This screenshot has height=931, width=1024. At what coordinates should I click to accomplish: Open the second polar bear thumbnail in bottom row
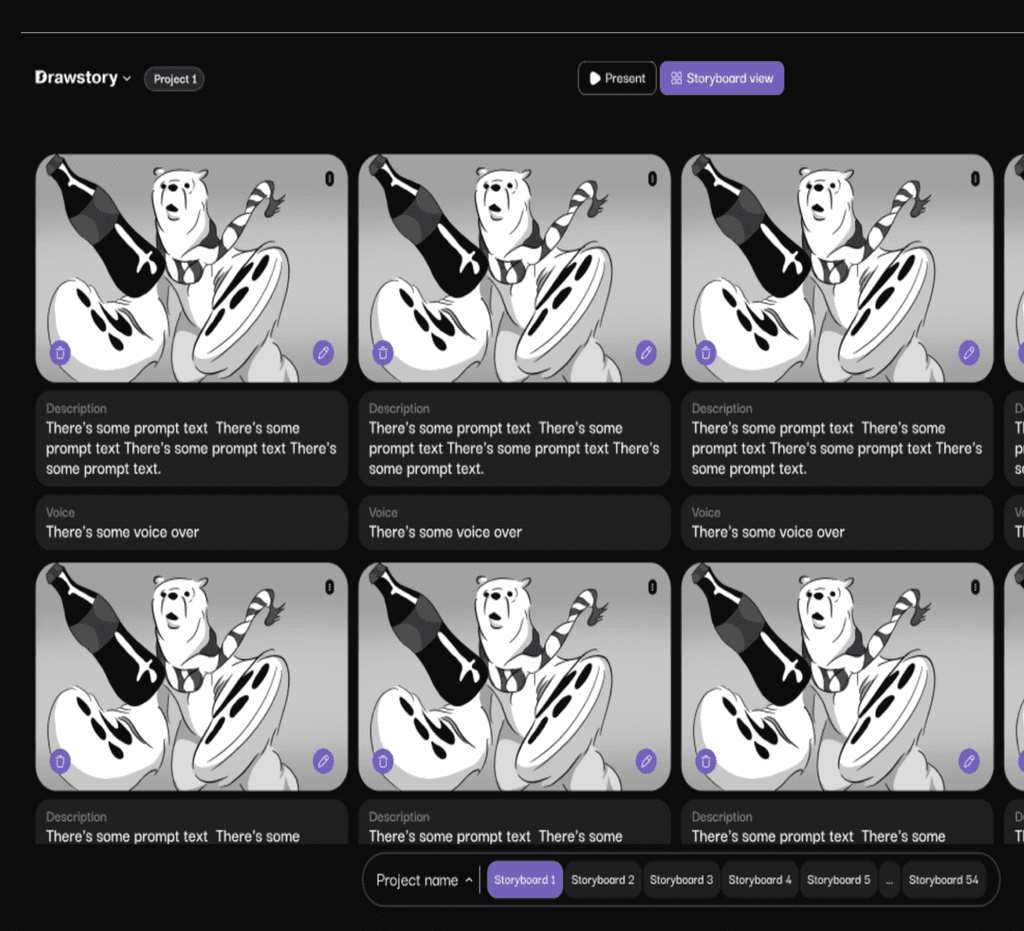(x=515, y=676)
